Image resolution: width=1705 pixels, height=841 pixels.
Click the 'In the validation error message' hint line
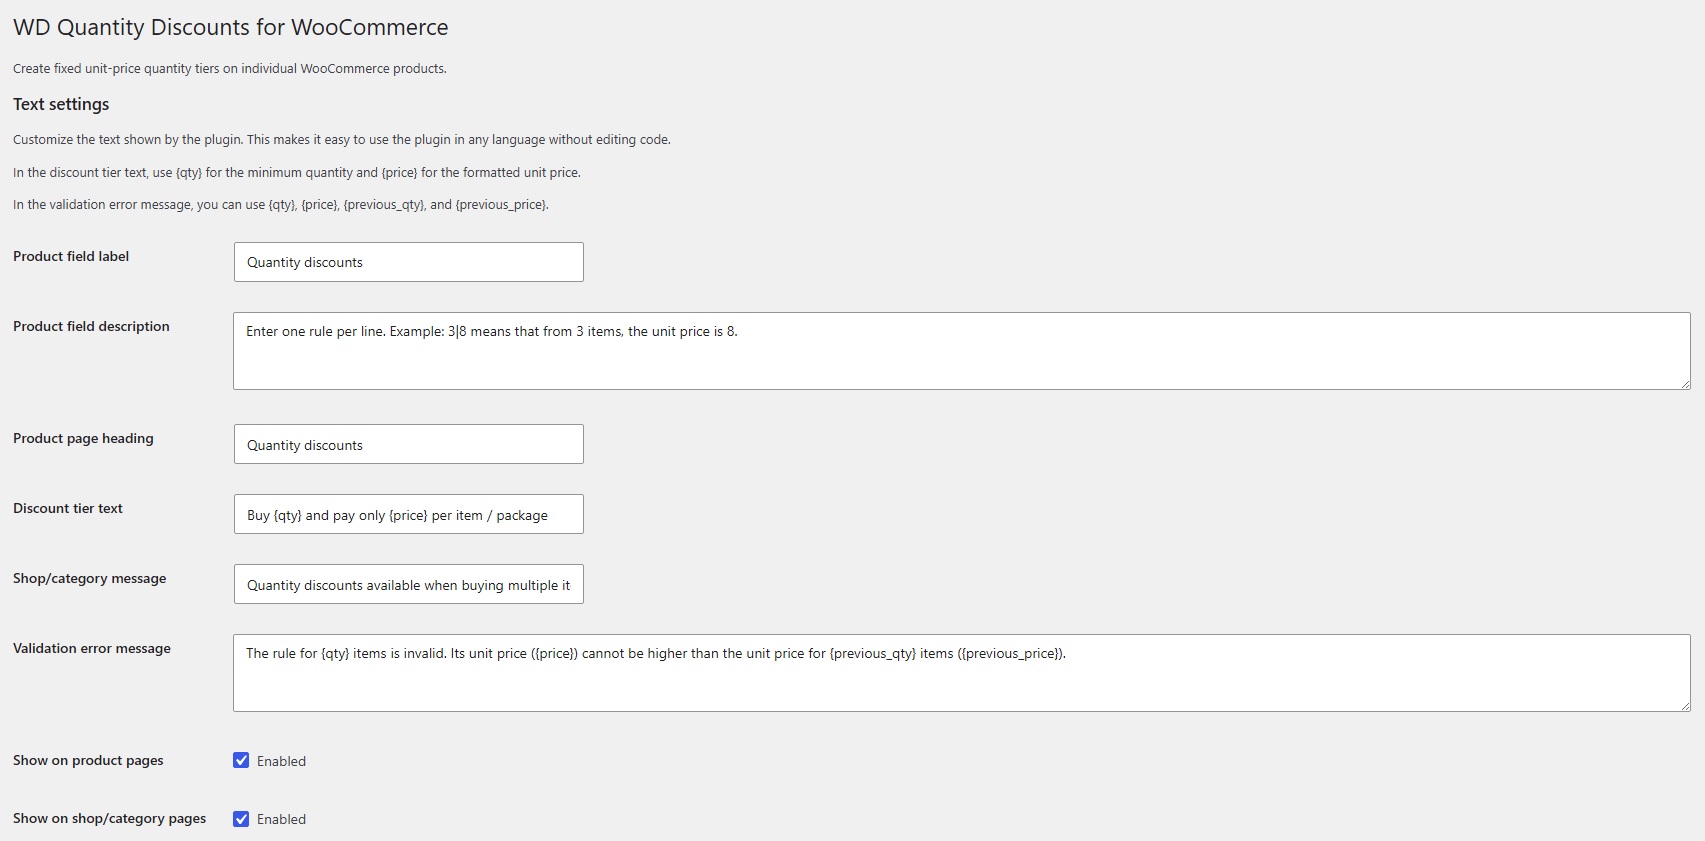pyautogui.click(x=281, y=205)
